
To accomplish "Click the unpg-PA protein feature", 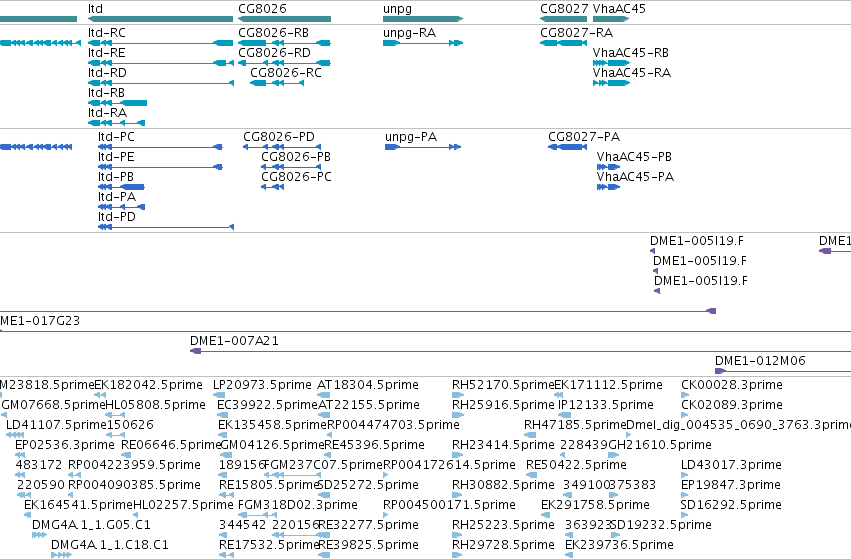I will (x=423, y=147).
